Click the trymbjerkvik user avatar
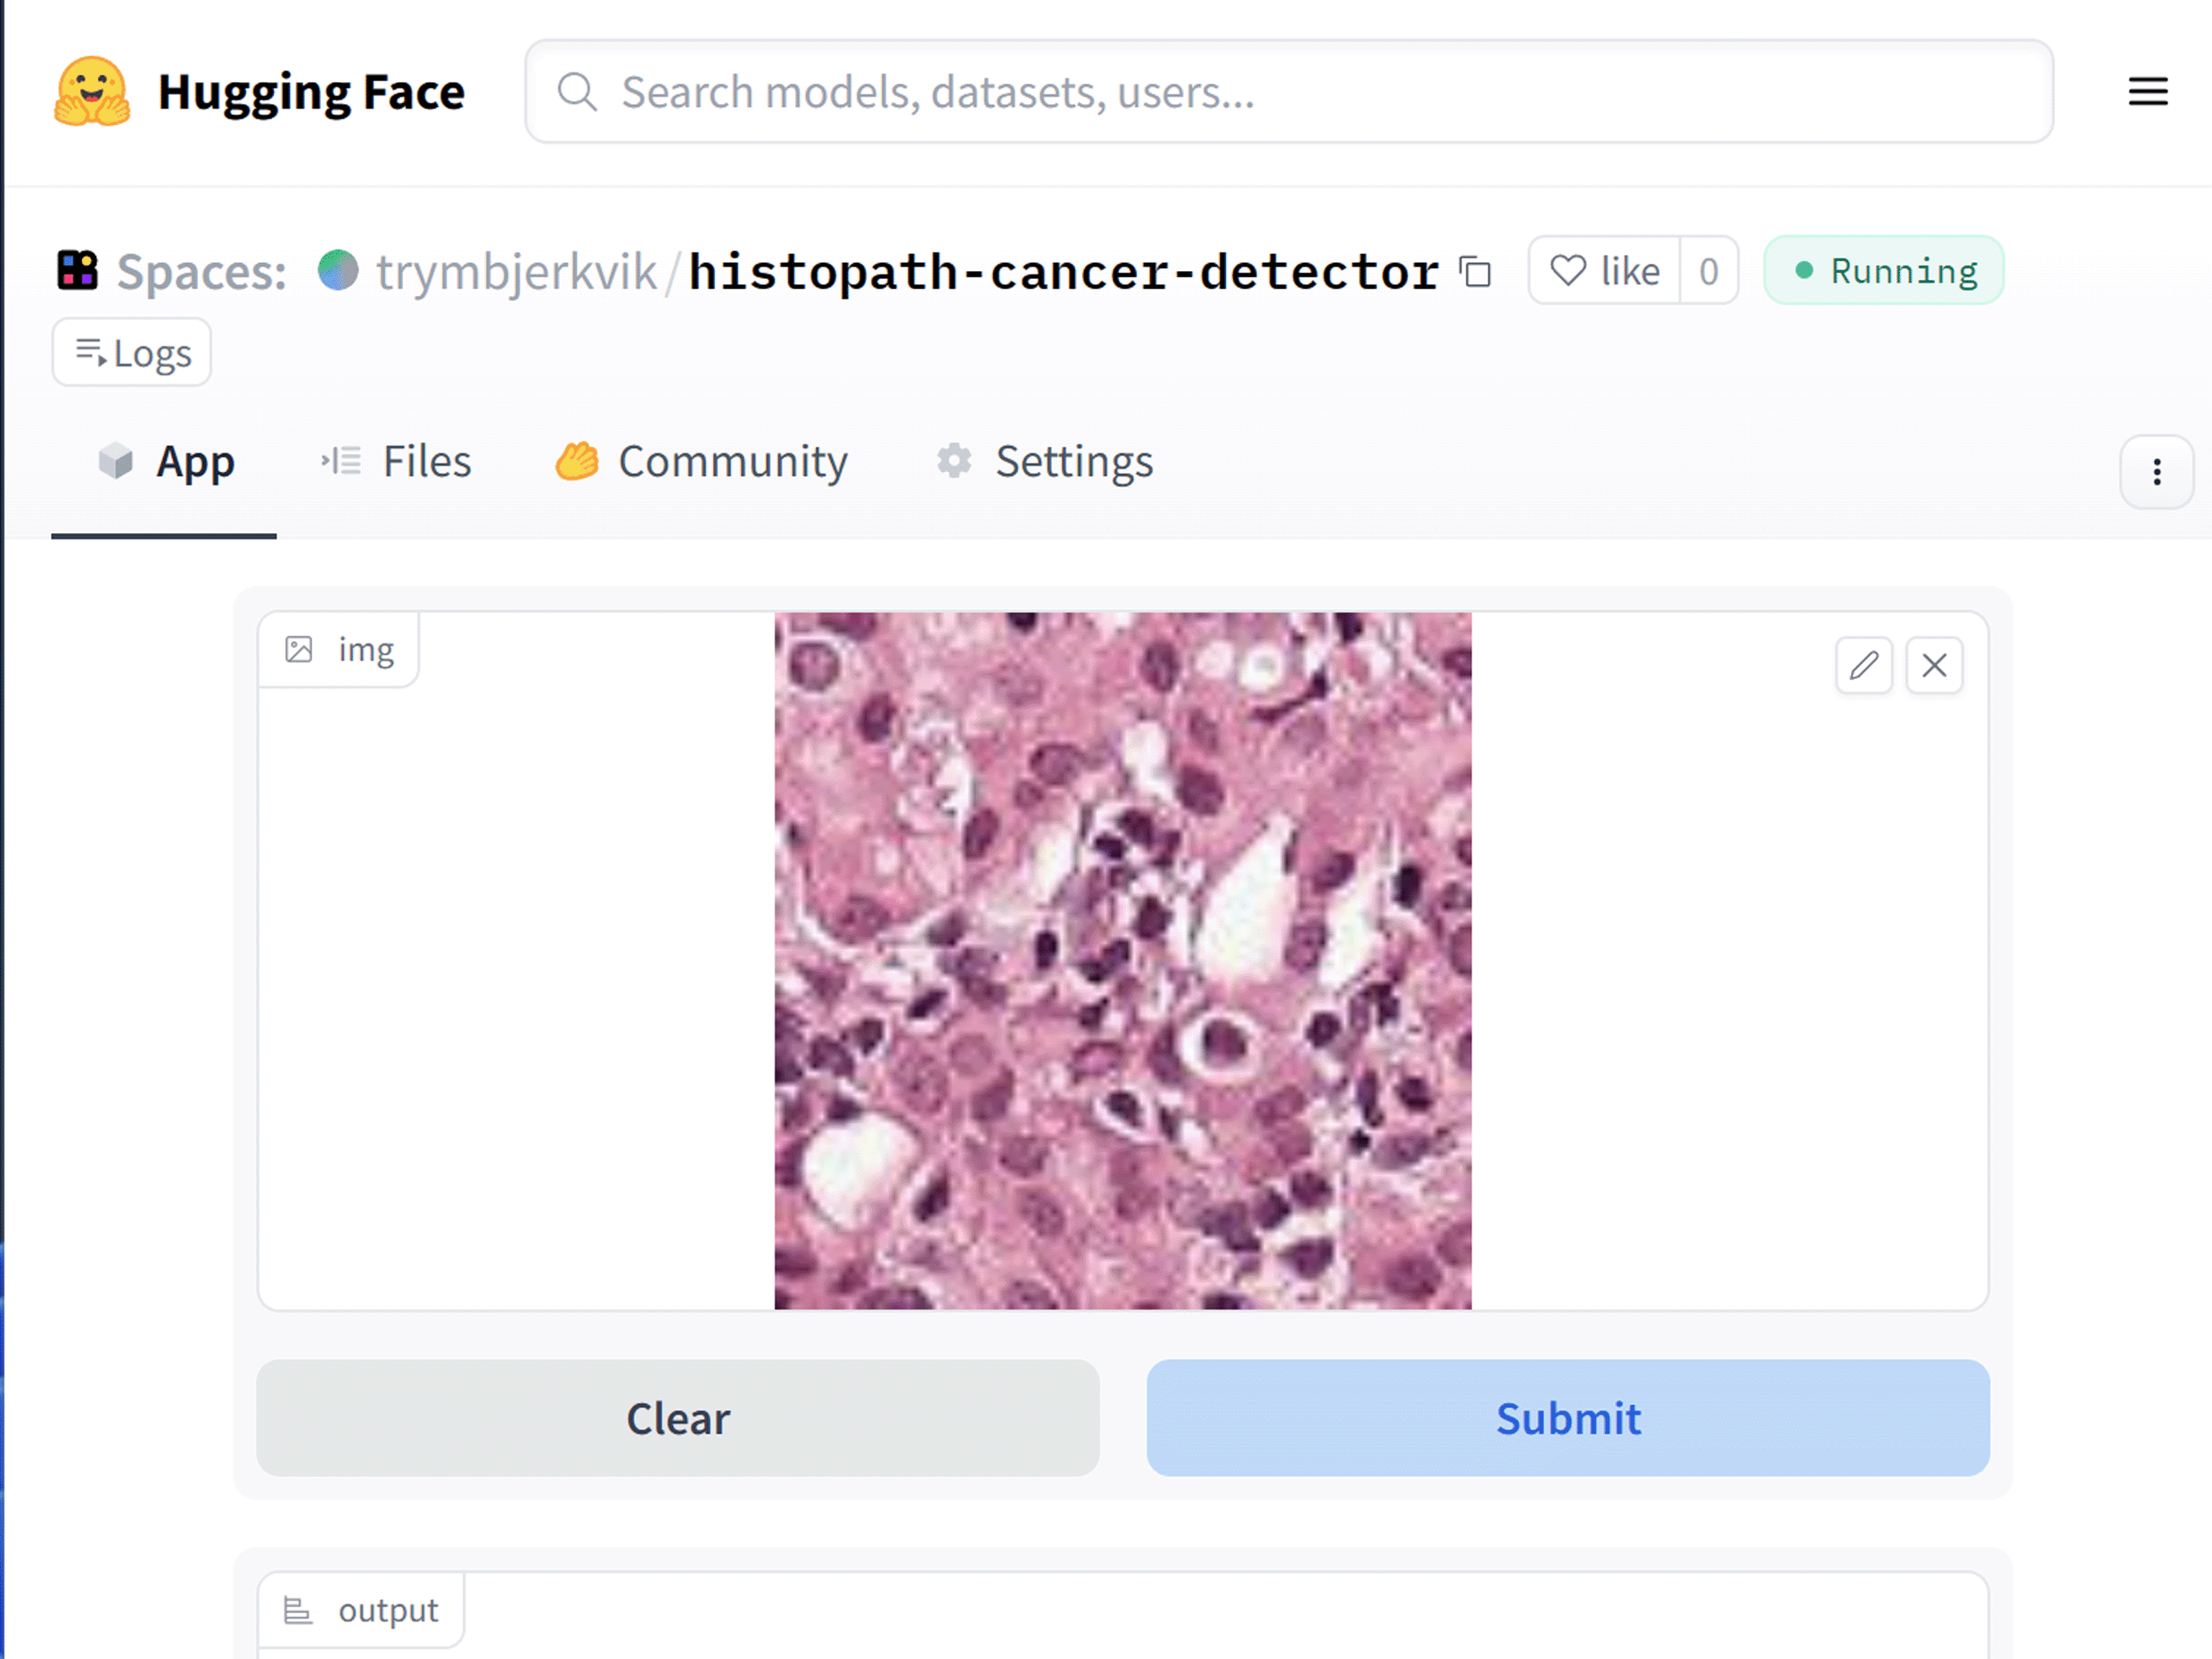2212x1659 pixels. coord(338,270)
